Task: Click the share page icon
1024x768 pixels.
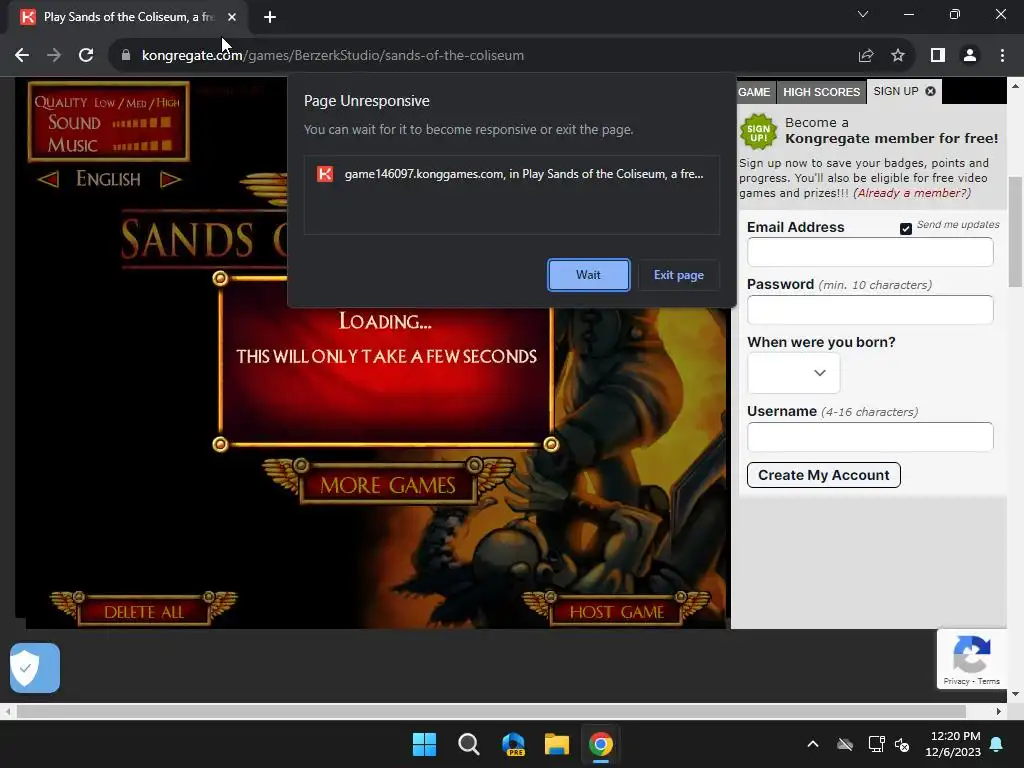Action: (x=866, y=56)
